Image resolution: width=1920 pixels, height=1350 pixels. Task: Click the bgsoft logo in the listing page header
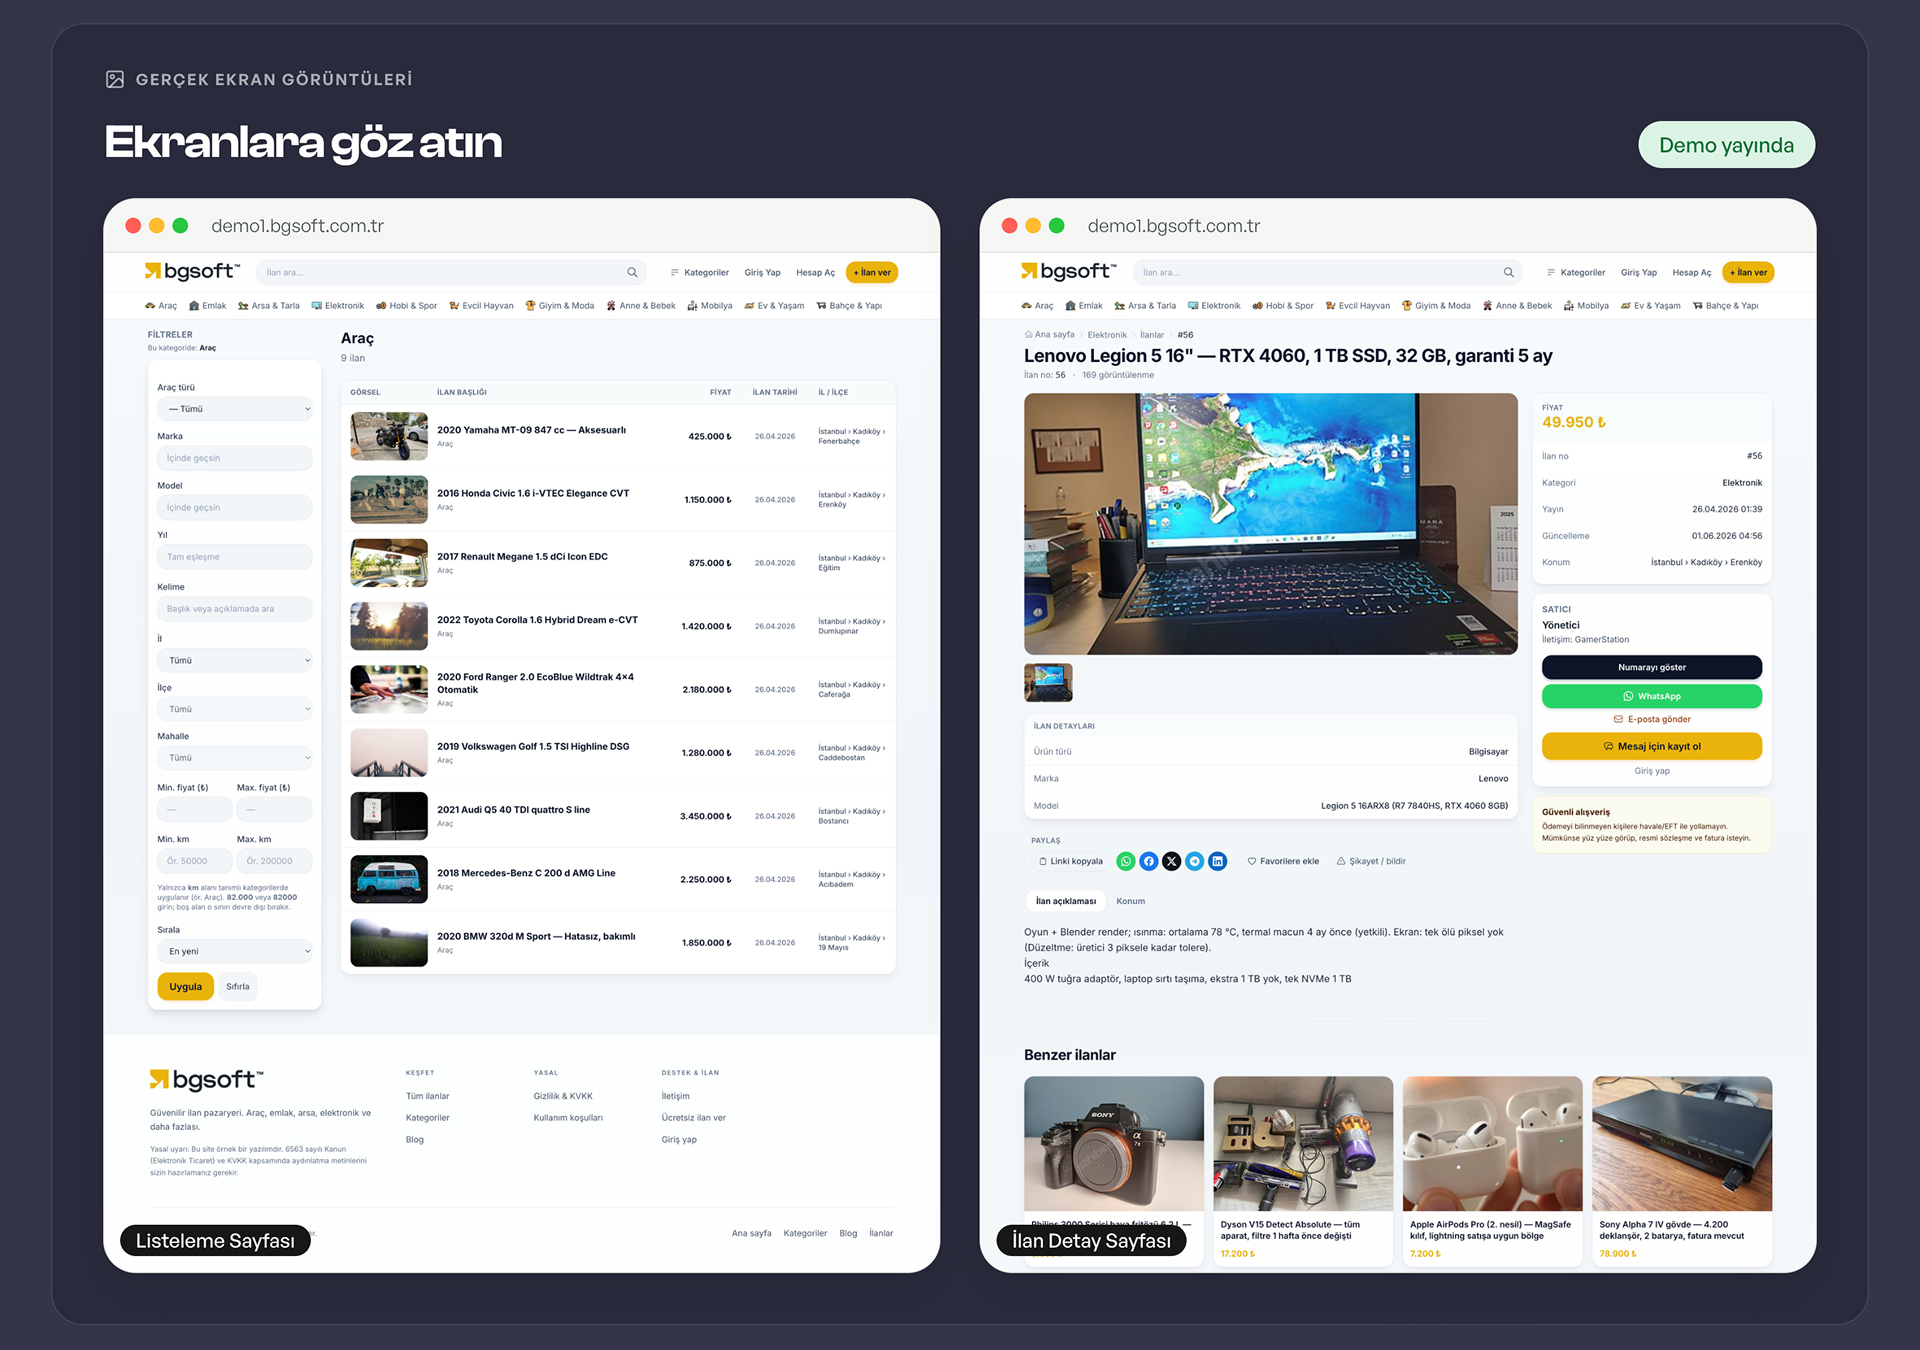192,271
